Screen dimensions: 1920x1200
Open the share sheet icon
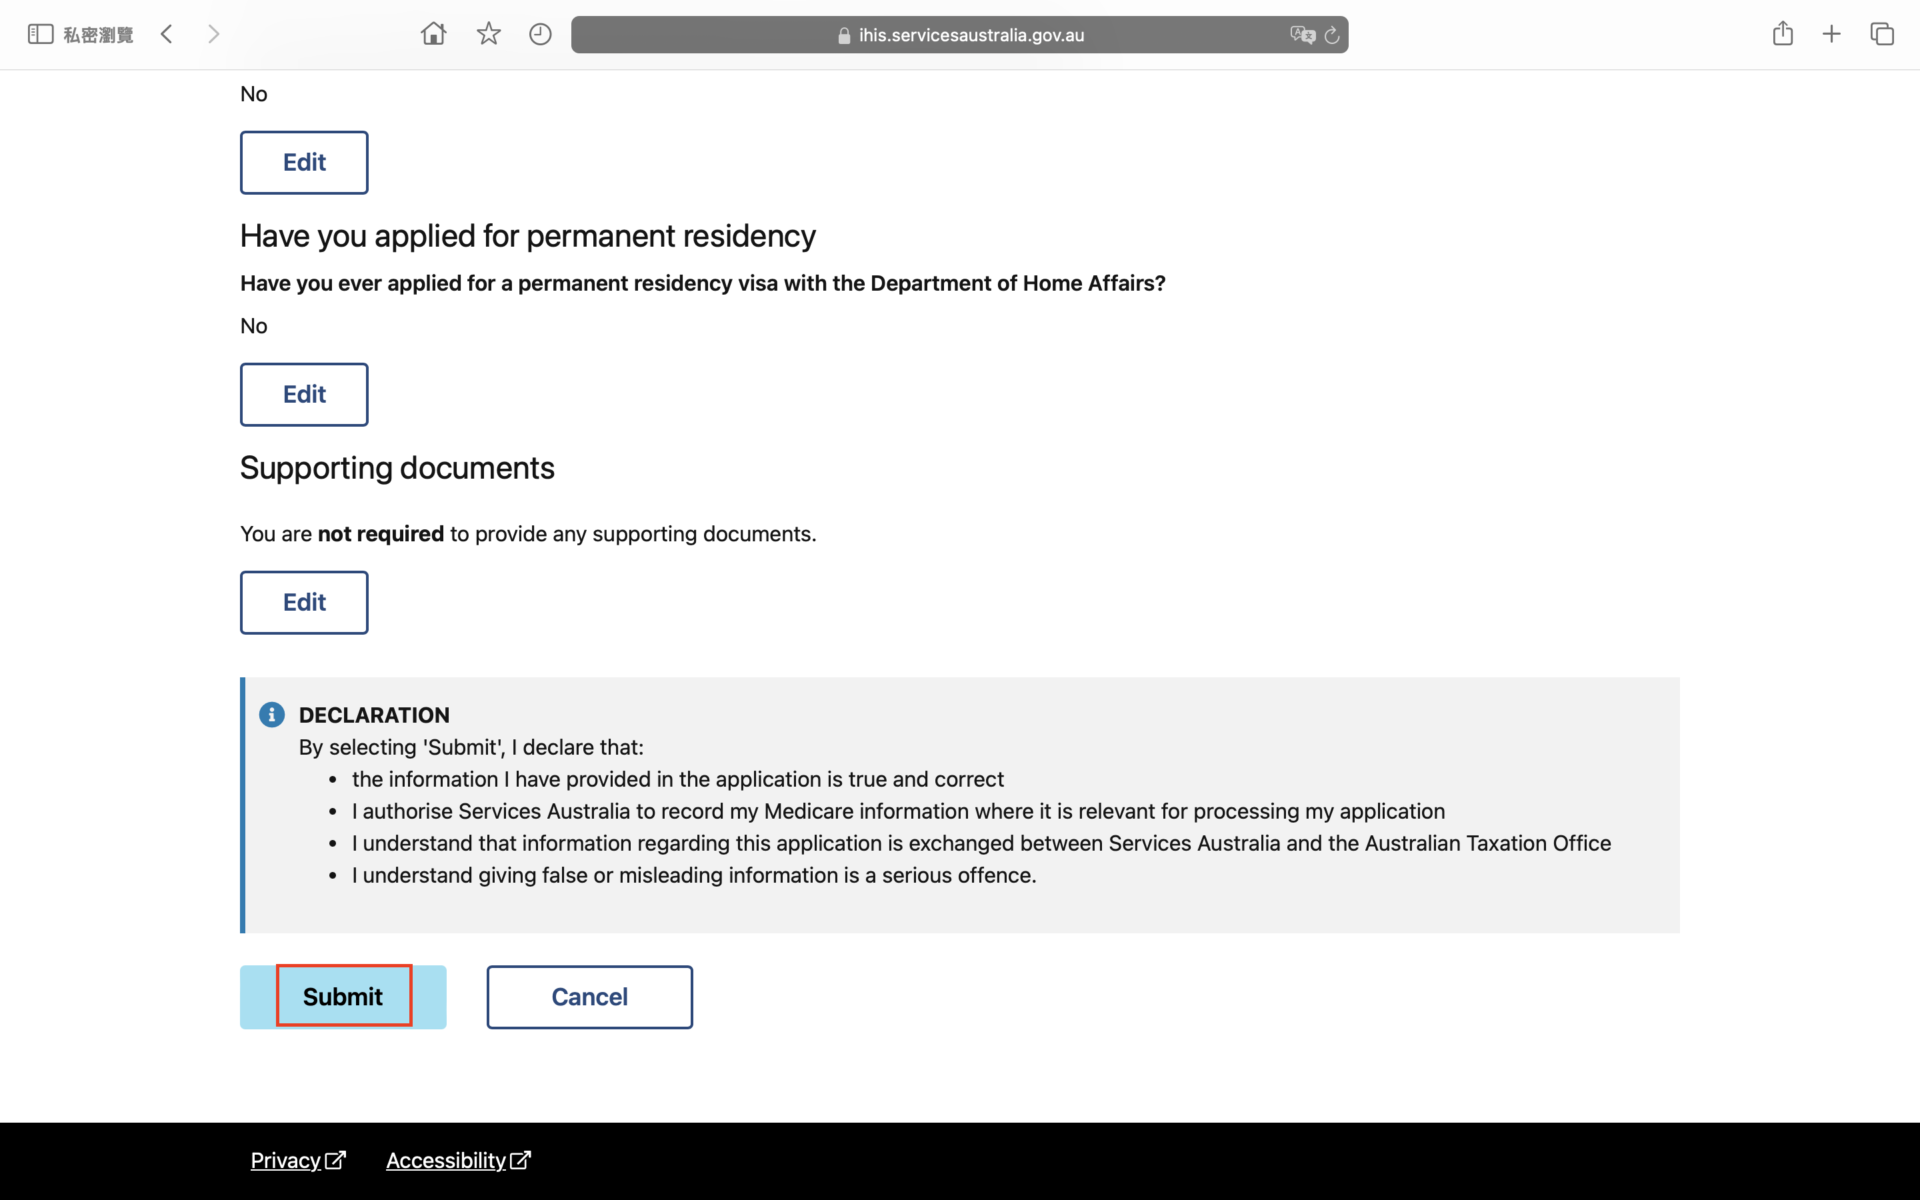(x=1782, y=35)
